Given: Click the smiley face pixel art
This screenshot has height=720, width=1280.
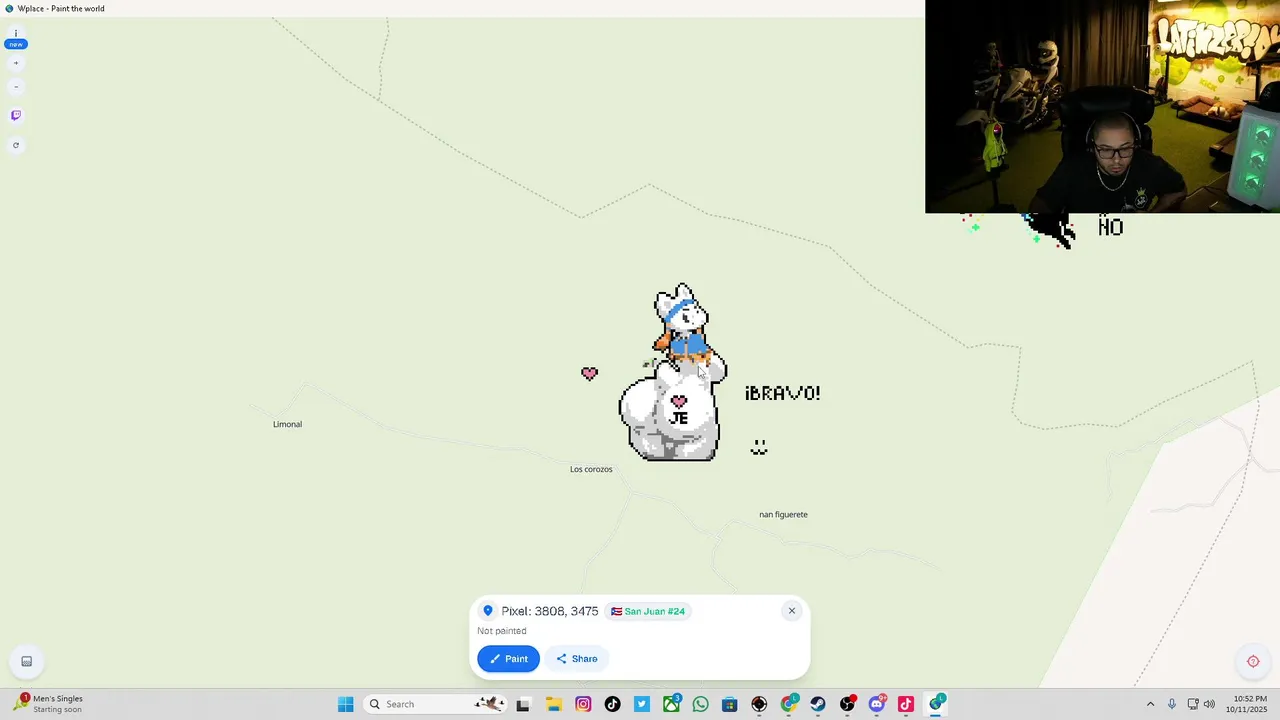Looking at the screenshot, I should (x=759, y=447).
